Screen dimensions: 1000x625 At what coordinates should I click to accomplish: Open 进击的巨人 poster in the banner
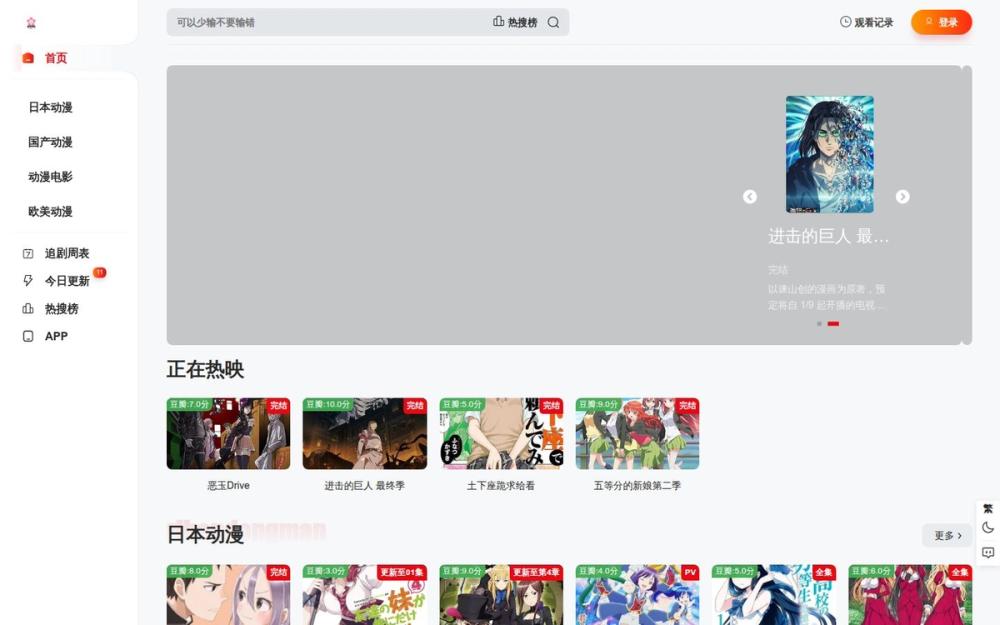click(x=830, y=154)
